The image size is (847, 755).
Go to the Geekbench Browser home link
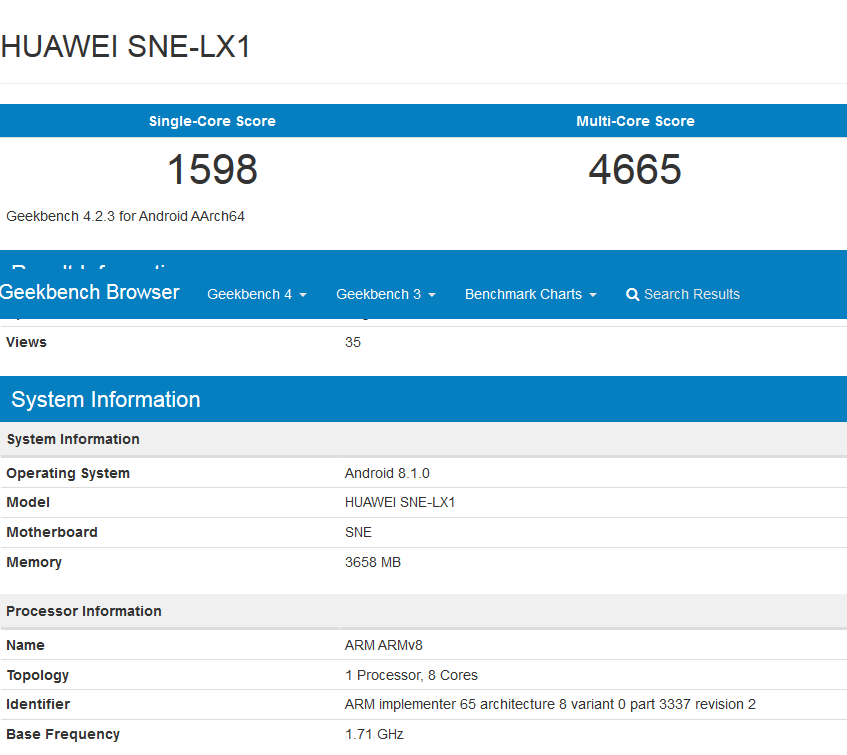point(90,292)
